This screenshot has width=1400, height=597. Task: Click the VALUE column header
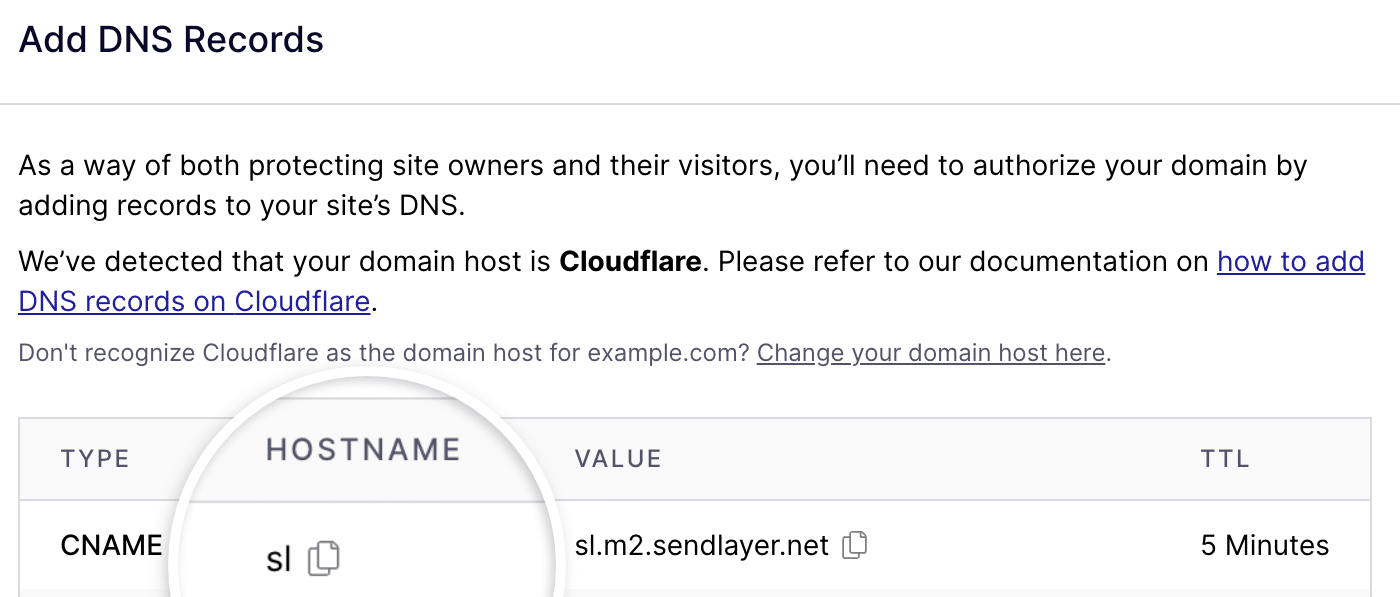[x=618, y=459]
